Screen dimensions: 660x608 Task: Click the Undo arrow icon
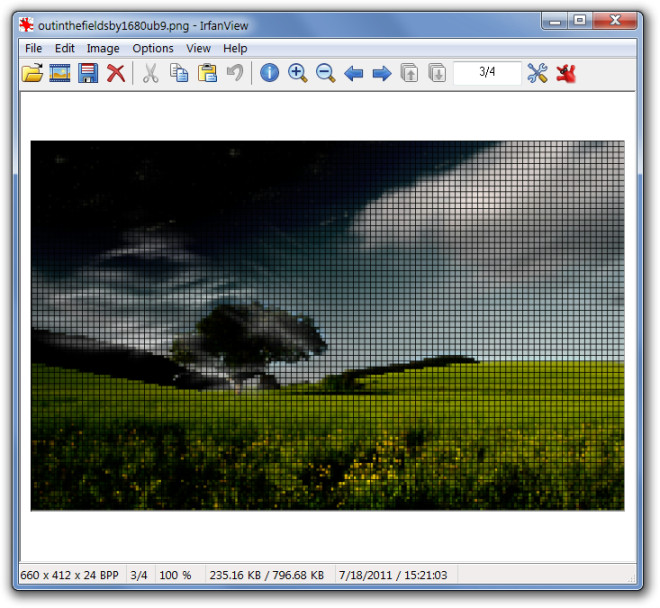235,72
